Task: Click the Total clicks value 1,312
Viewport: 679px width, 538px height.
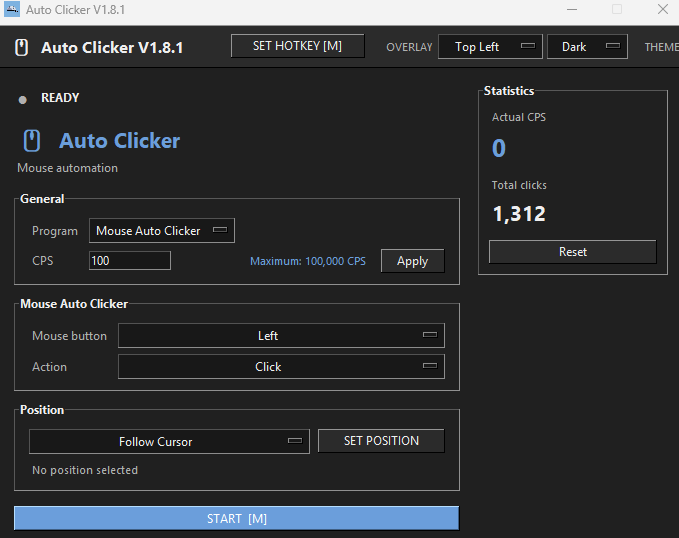Action: coord(519,214)
